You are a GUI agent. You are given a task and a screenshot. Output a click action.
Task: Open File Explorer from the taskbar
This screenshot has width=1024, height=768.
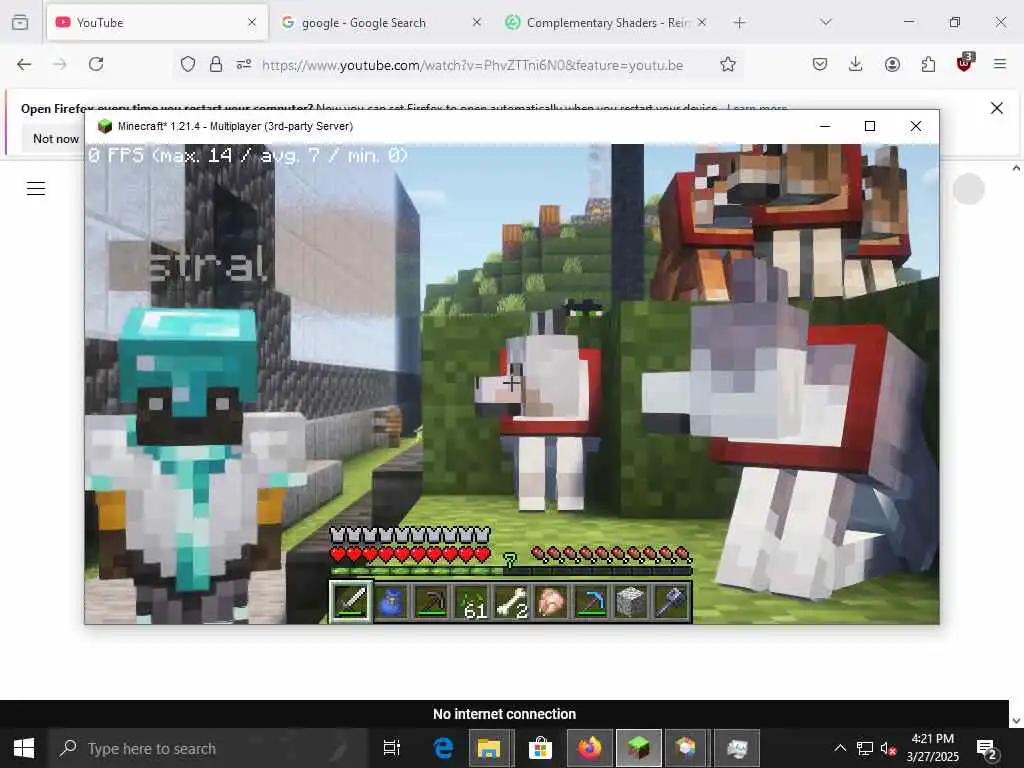488,748
